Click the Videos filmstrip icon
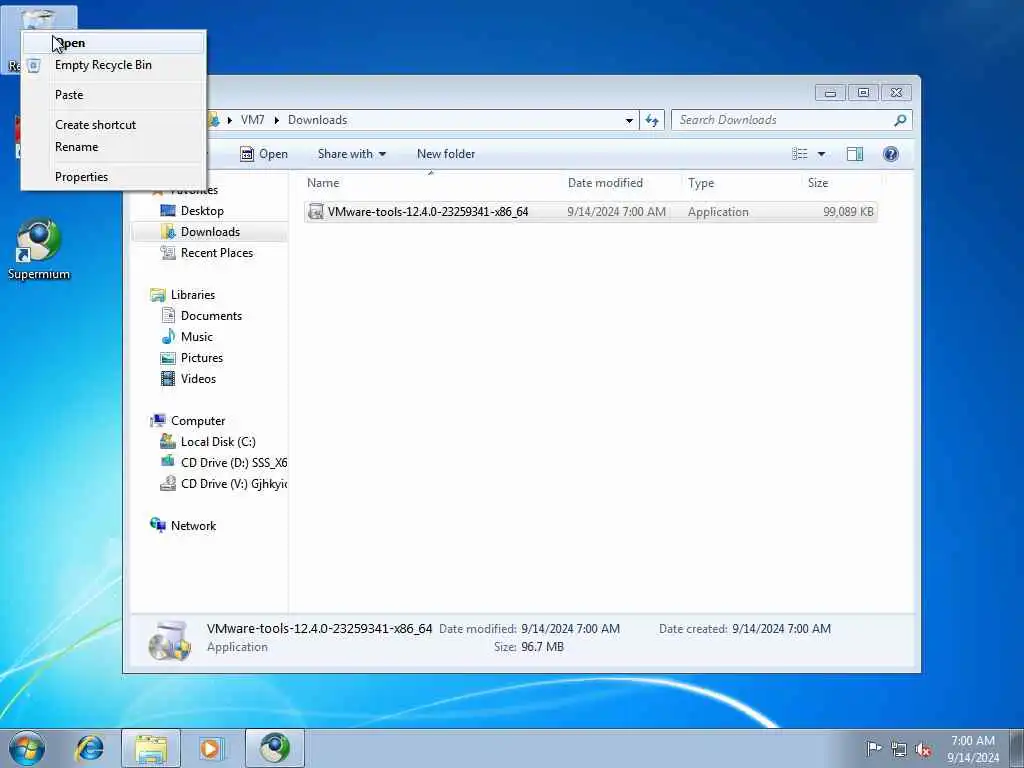1024x768 pixels. [x=168, y=379]
